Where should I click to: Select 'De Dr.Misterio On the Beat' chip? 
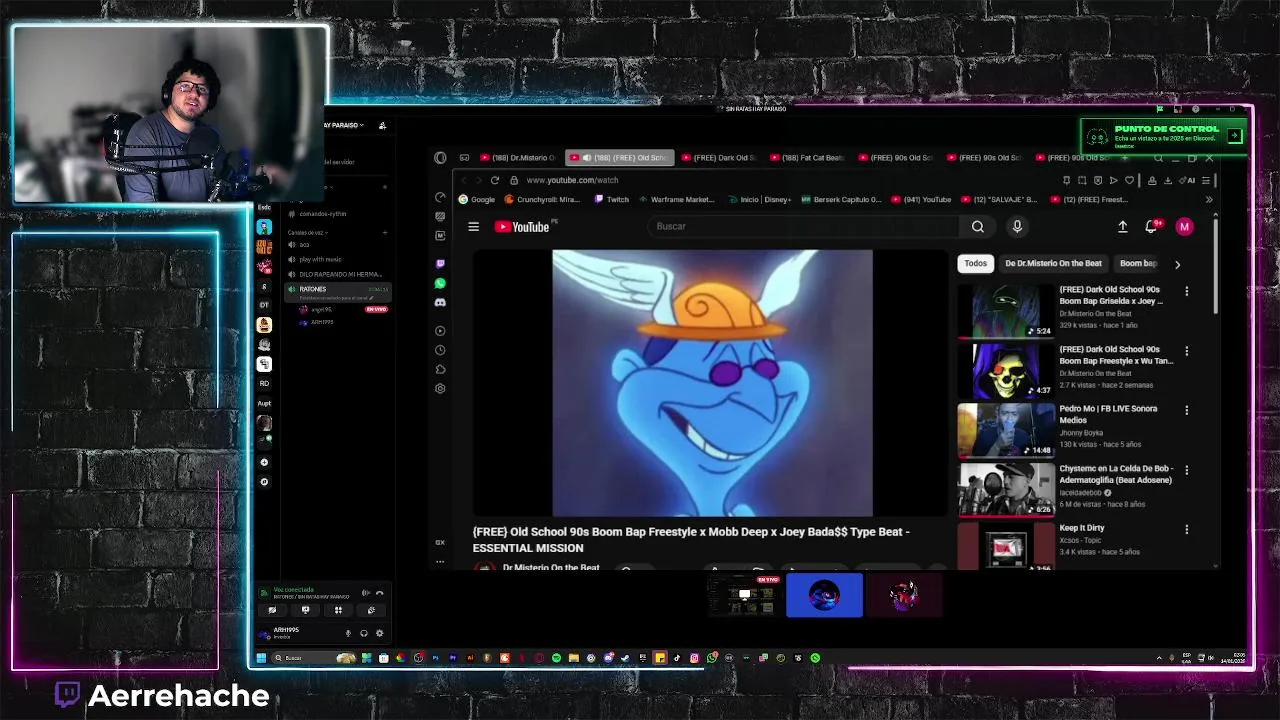click(1053, 264)
